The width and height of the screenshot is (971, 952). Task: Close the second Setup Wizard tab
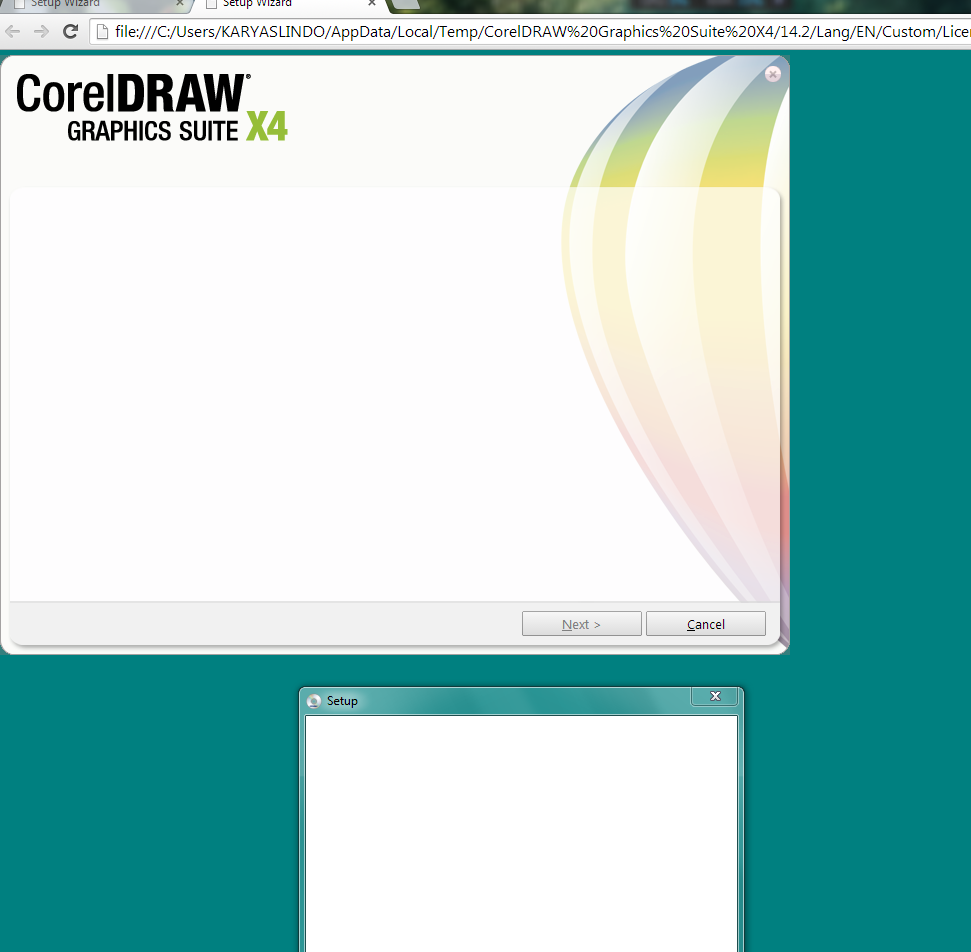(372, 3)
